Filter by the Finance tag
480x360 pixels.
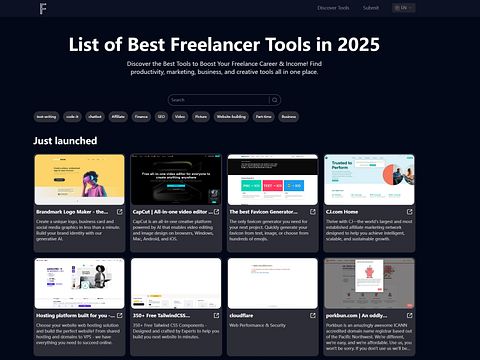pyautogui.click(x=141, y=117)
